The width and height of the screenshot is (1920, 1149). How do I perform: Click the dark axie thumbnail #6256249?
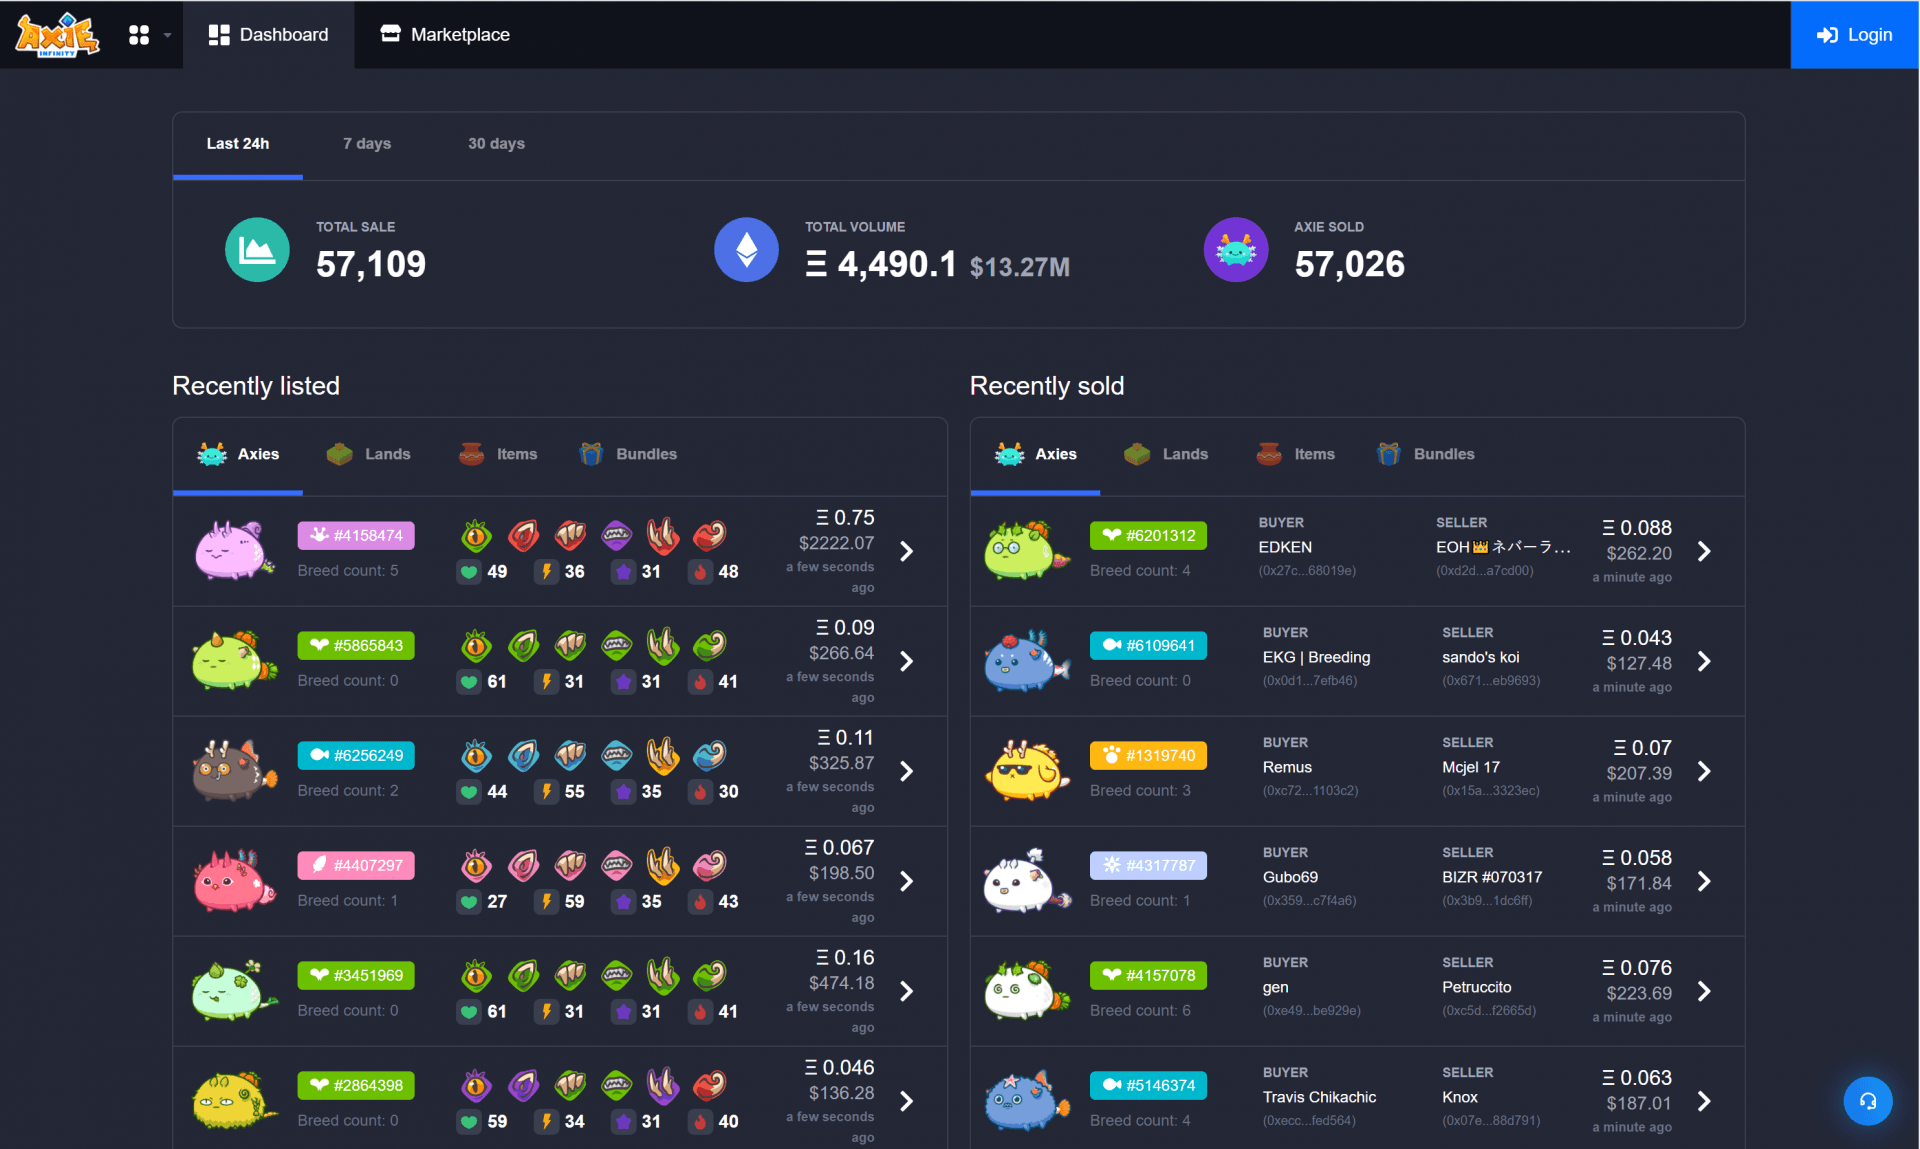(234, 770)
